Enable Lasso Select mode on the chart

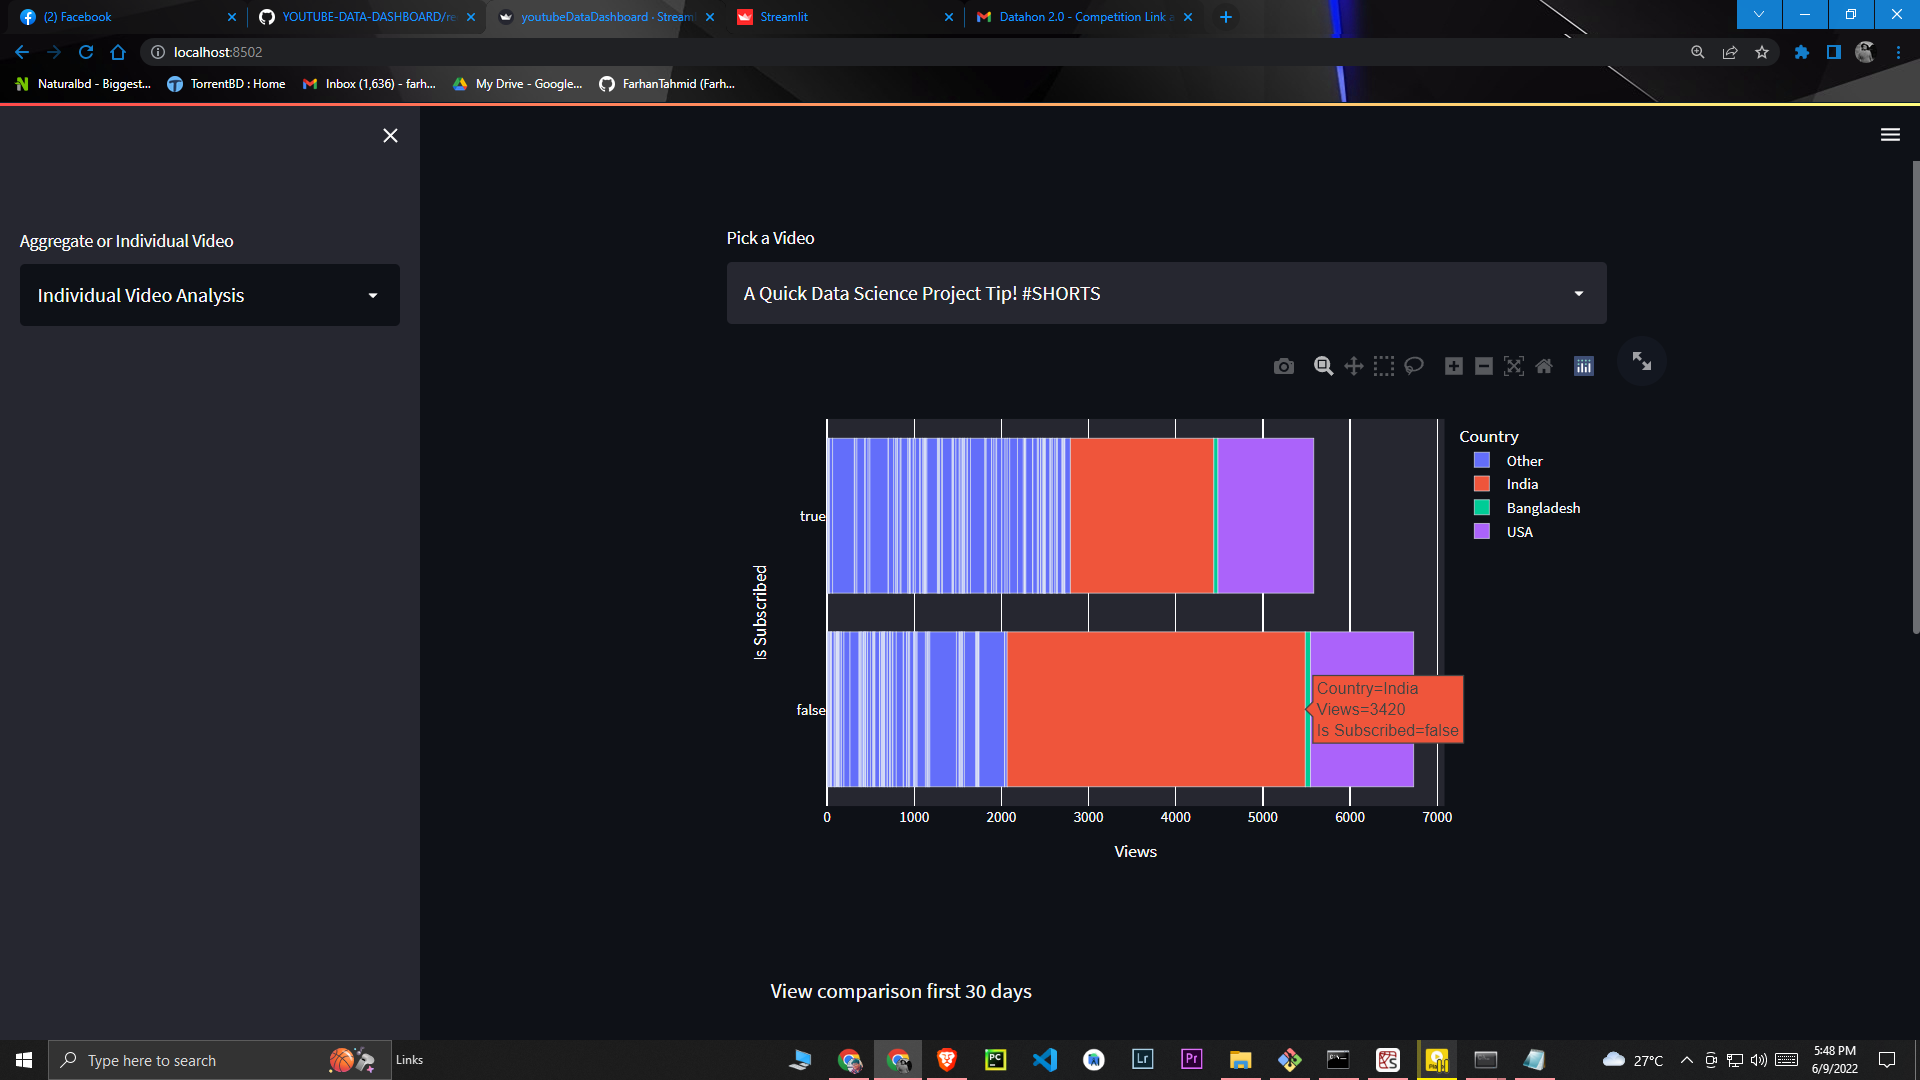(1414, 366)
